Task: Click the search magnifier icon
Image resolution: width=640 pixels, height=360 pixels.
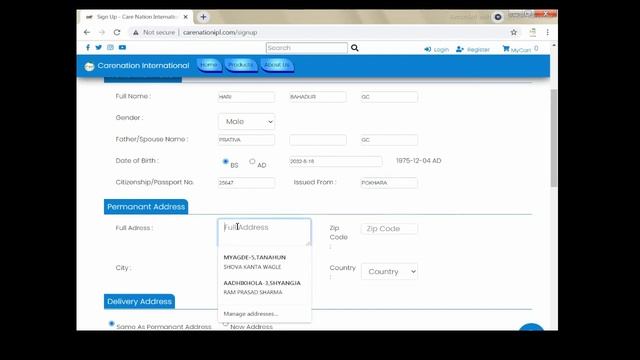Action: pyautogui.click(x=355, y=48)
